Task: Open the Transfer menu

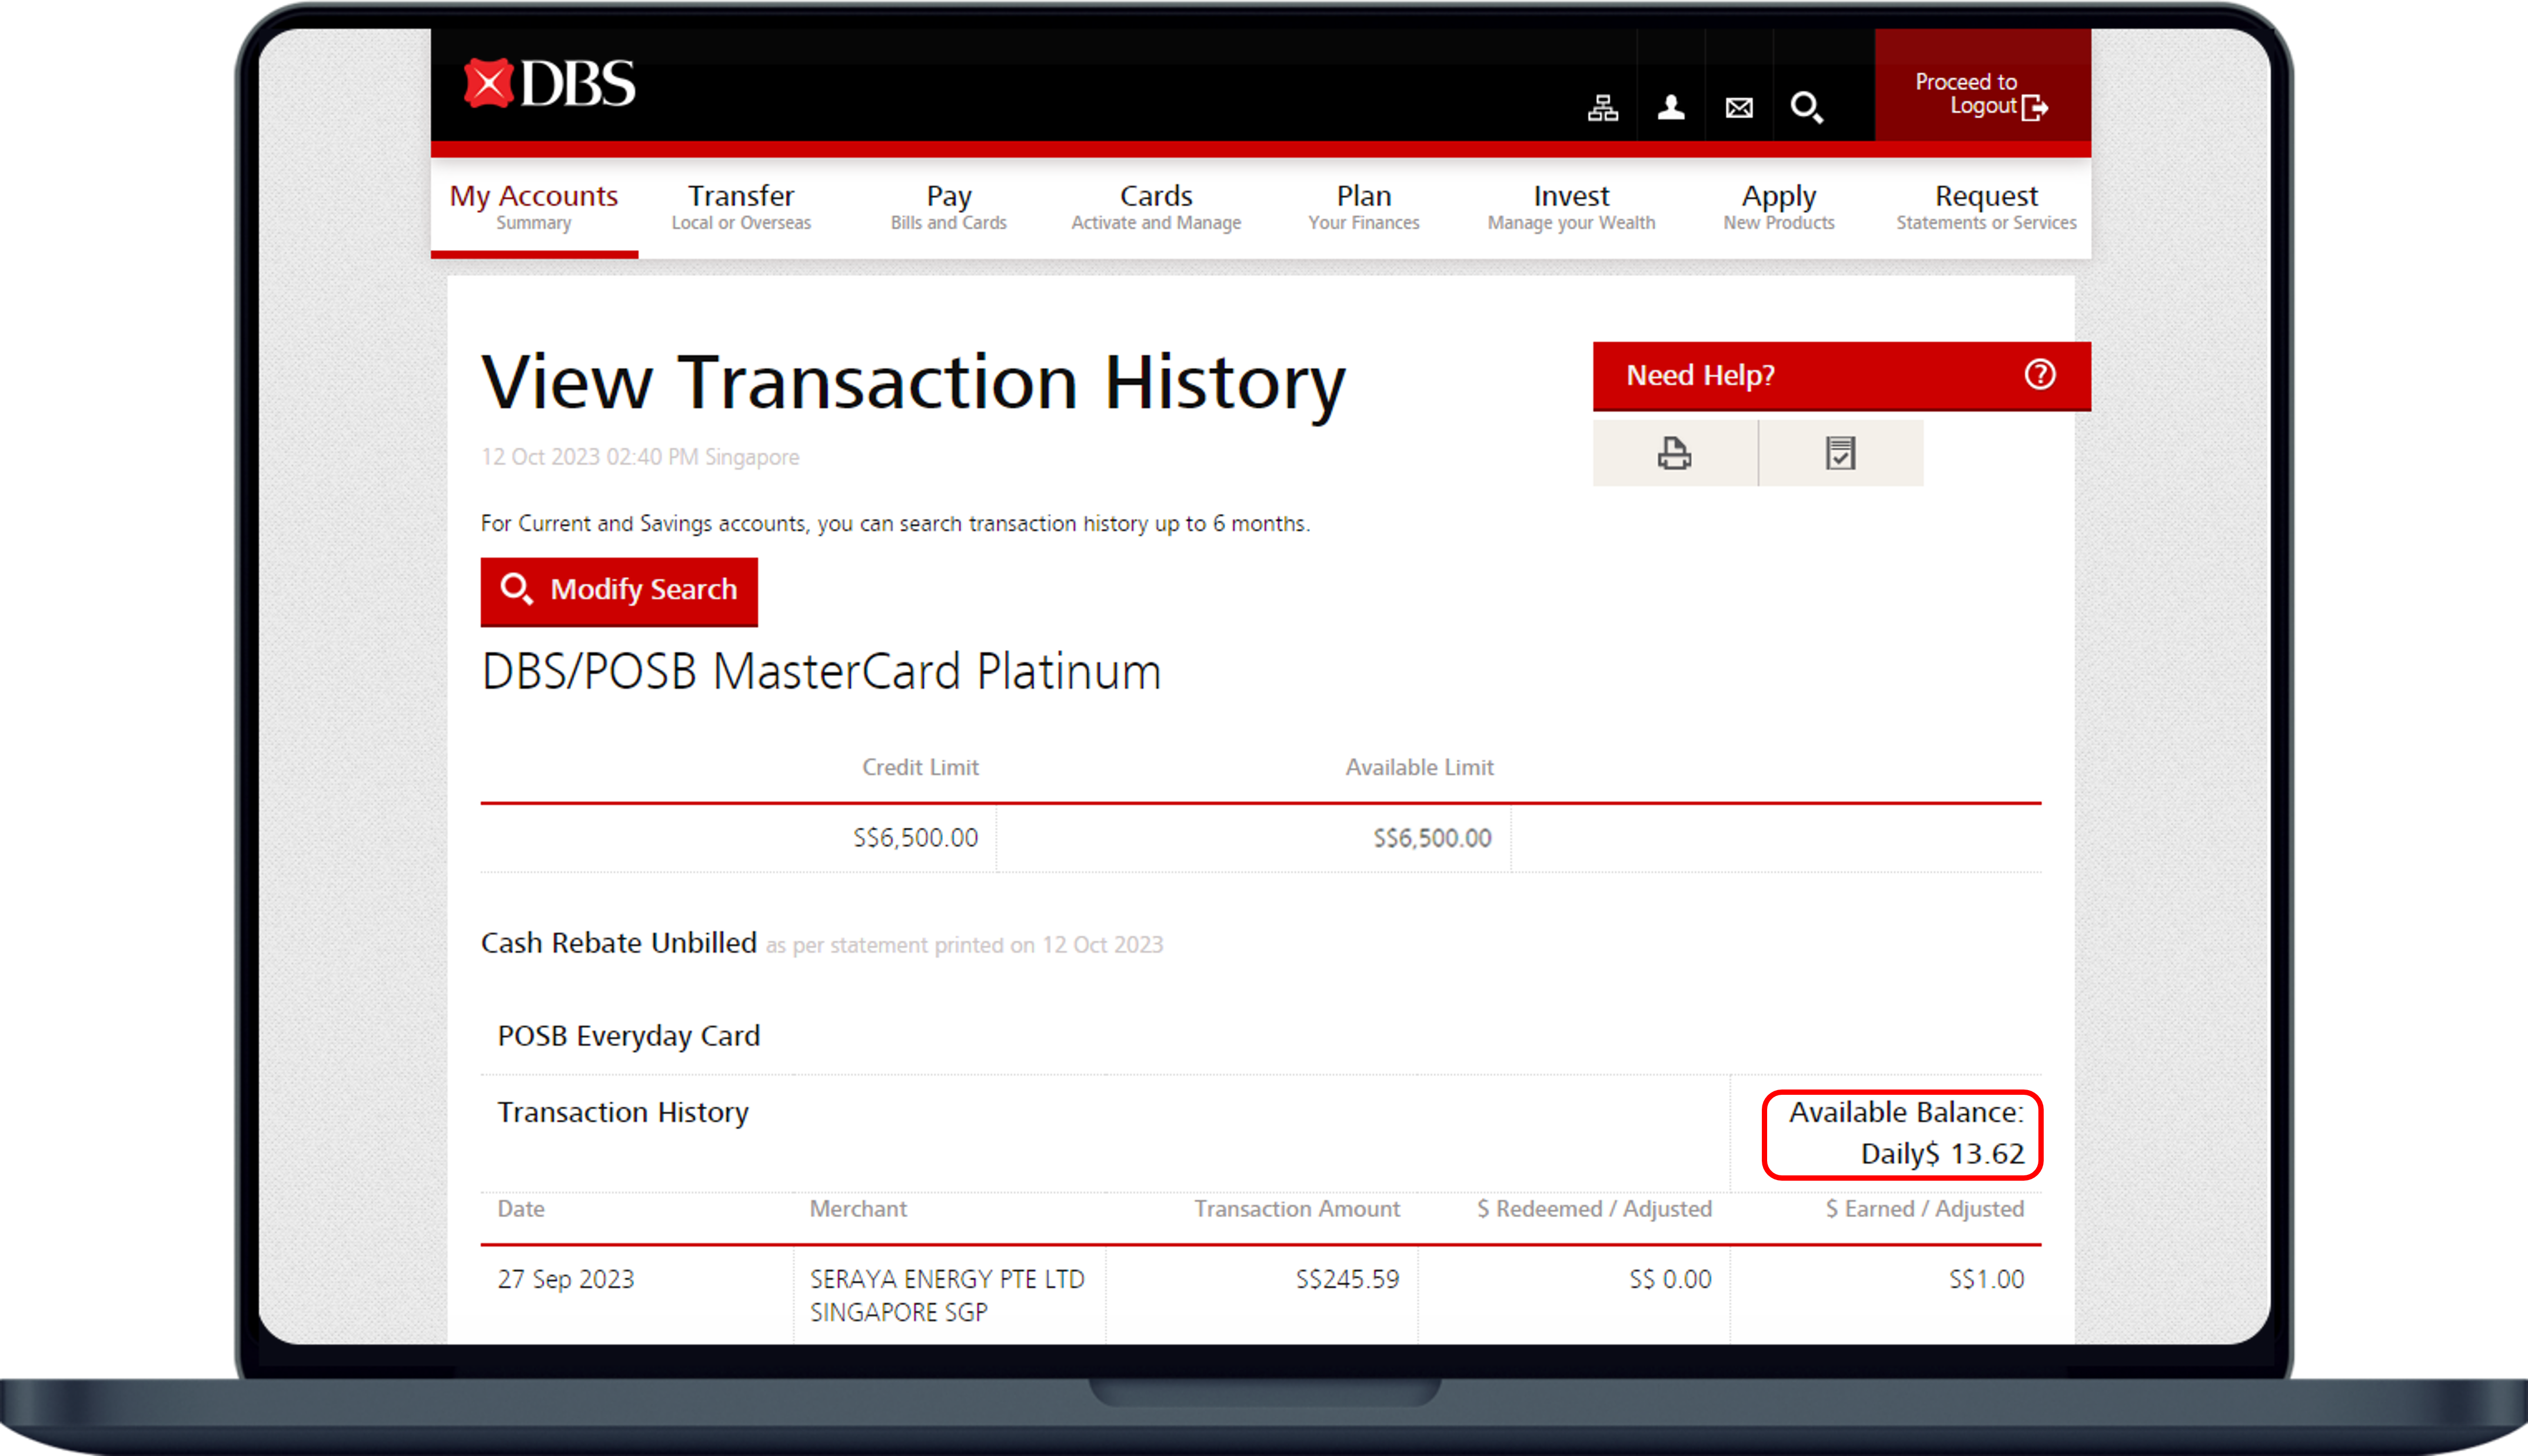Action: point(741,207)
